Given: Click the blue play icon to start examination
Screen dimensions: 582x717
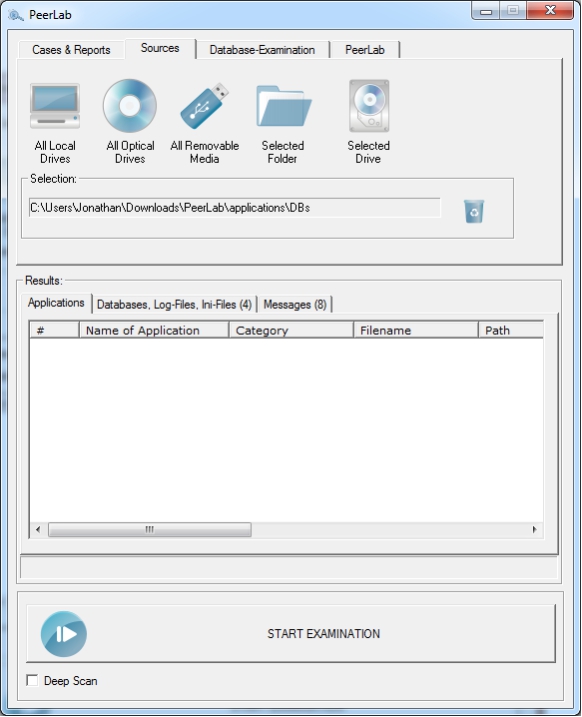Looking at the screenshot, I should tap(64, 634).
